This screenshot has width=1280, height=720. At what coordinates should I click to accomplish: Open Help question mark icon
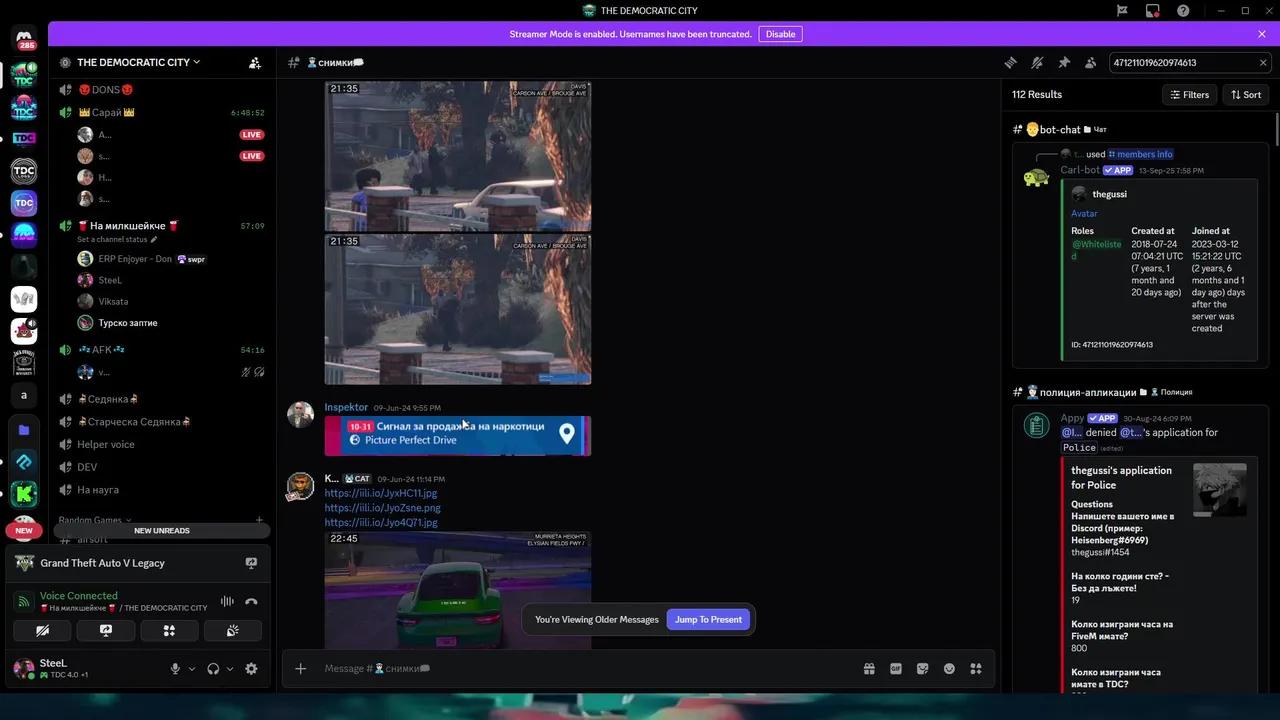click(x=1184, y=11)
